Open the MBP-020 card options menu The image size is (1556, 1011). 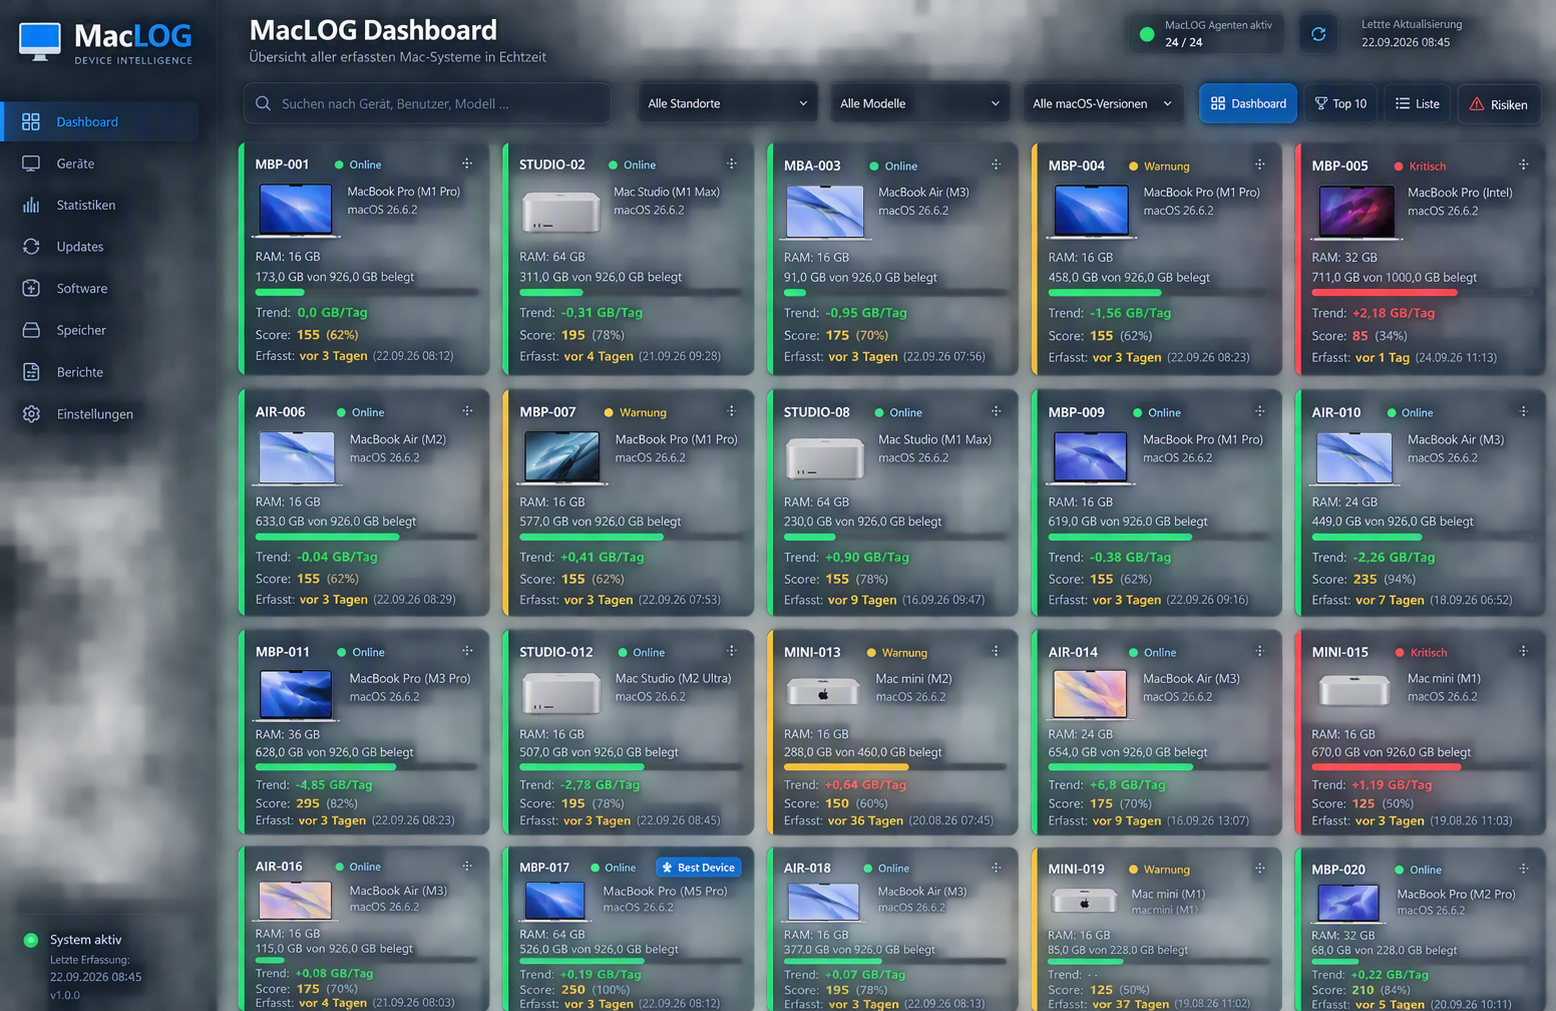tap(1524, 869)
